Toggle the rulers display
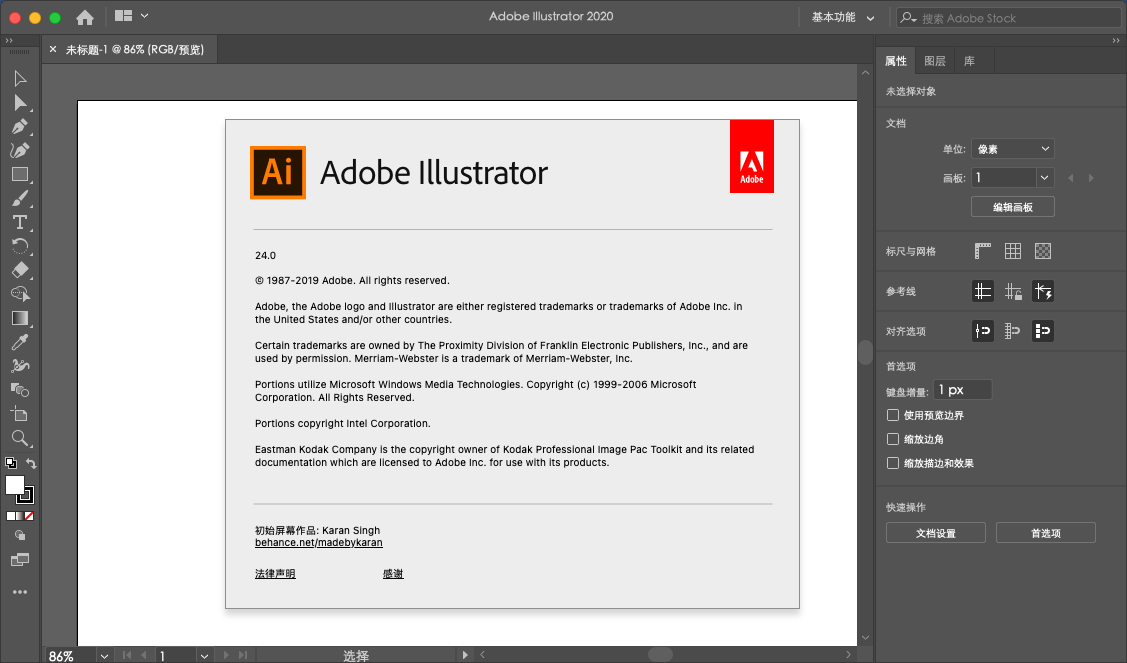 tap(983, 251)
